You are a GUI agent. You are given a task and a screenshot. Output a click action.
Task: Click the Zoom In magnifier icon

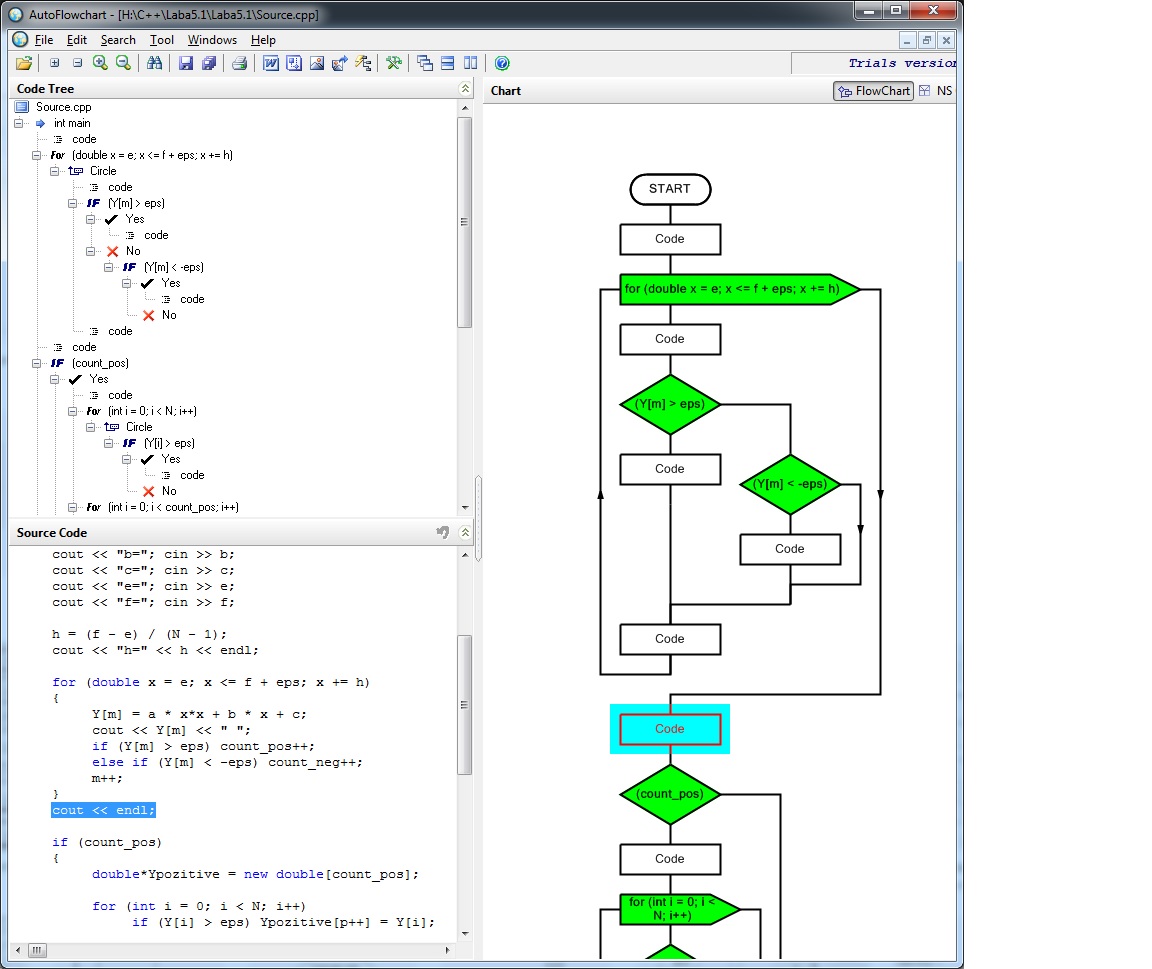click(100, 63)
